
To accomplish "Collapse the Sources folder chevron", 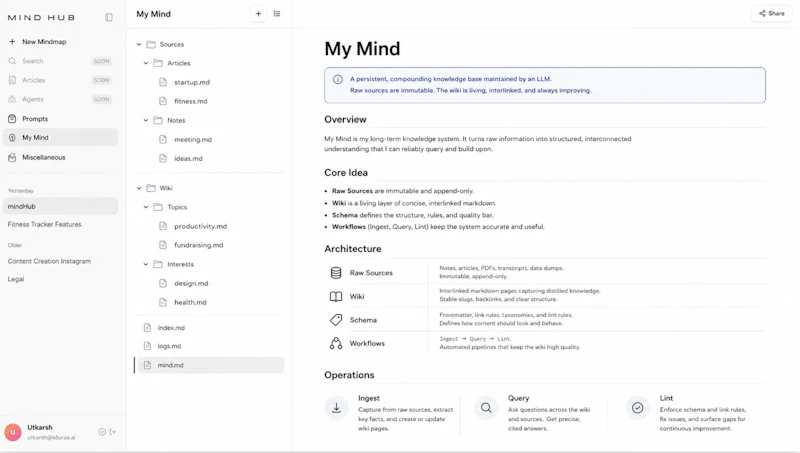I will pos(139,44).
